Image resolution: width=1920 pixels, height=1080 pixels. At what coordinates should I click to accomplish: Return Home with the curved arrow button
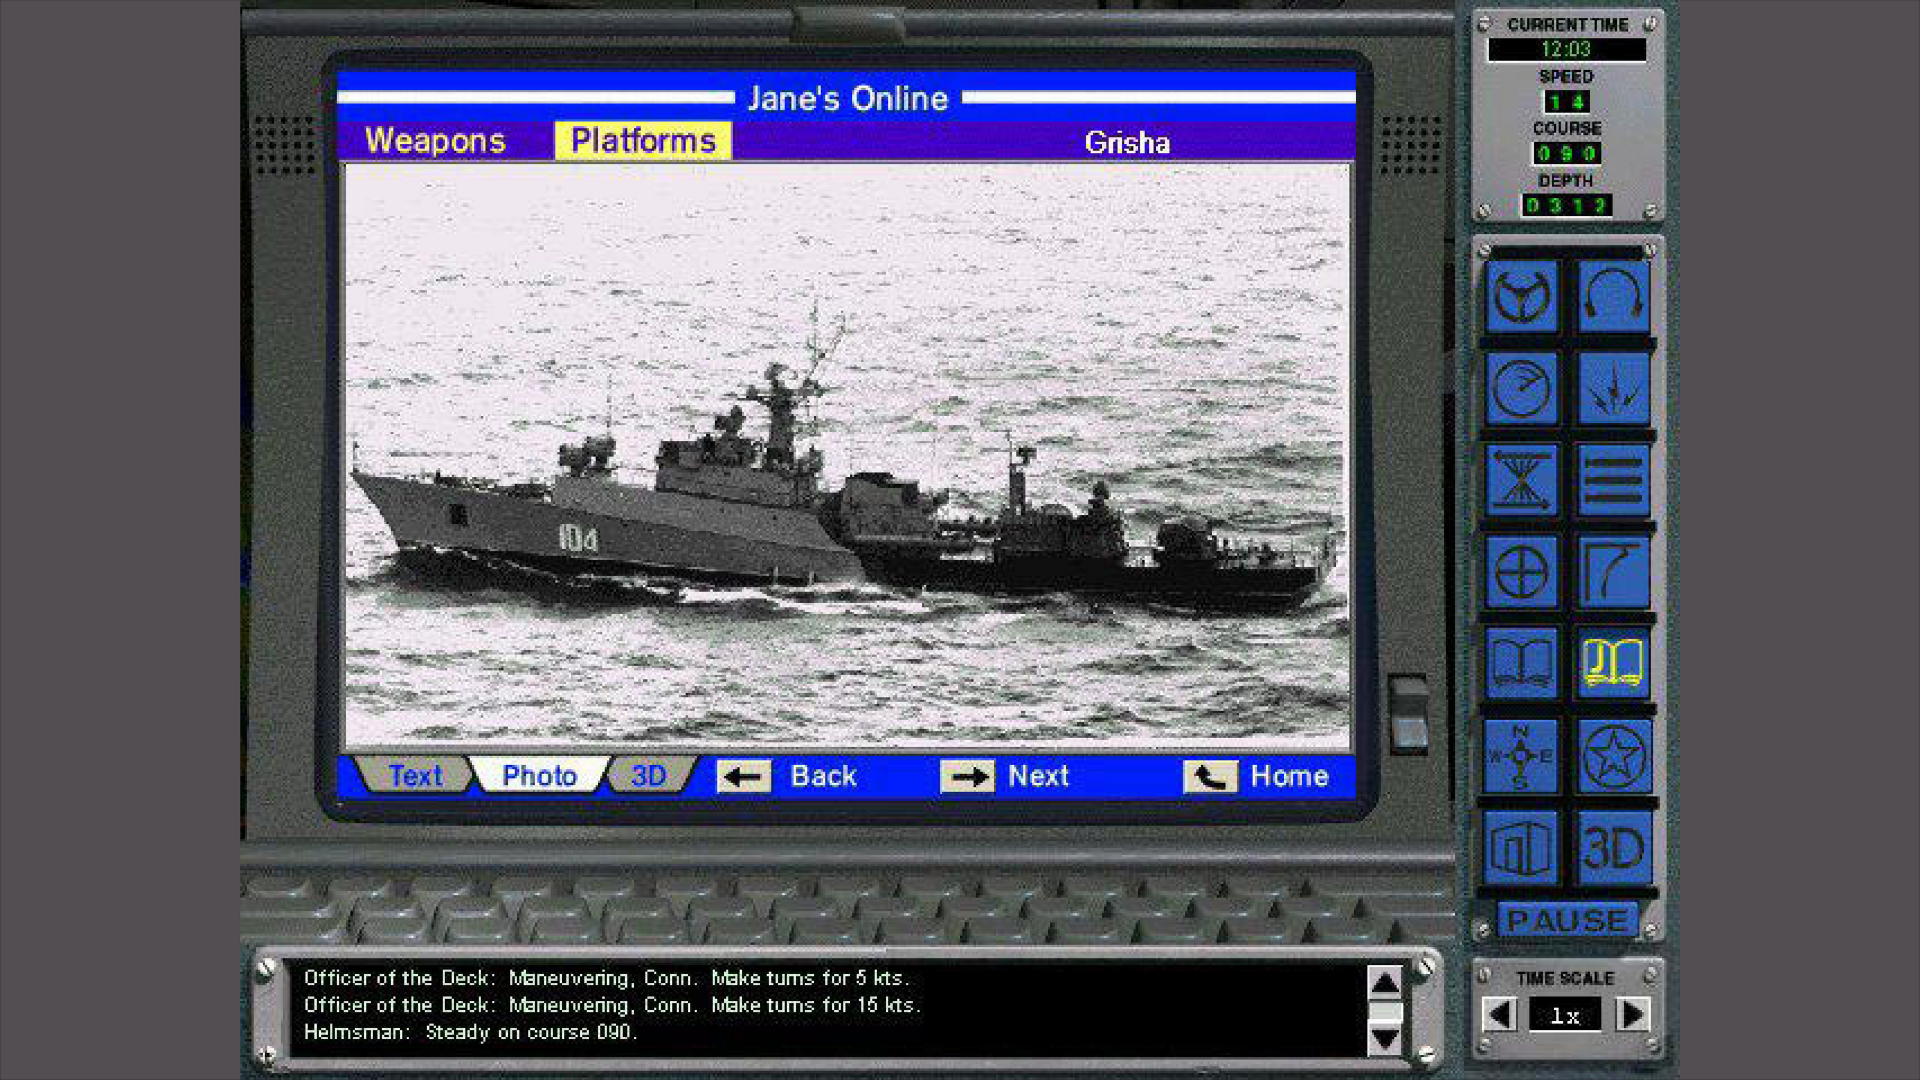(1210, 777)
